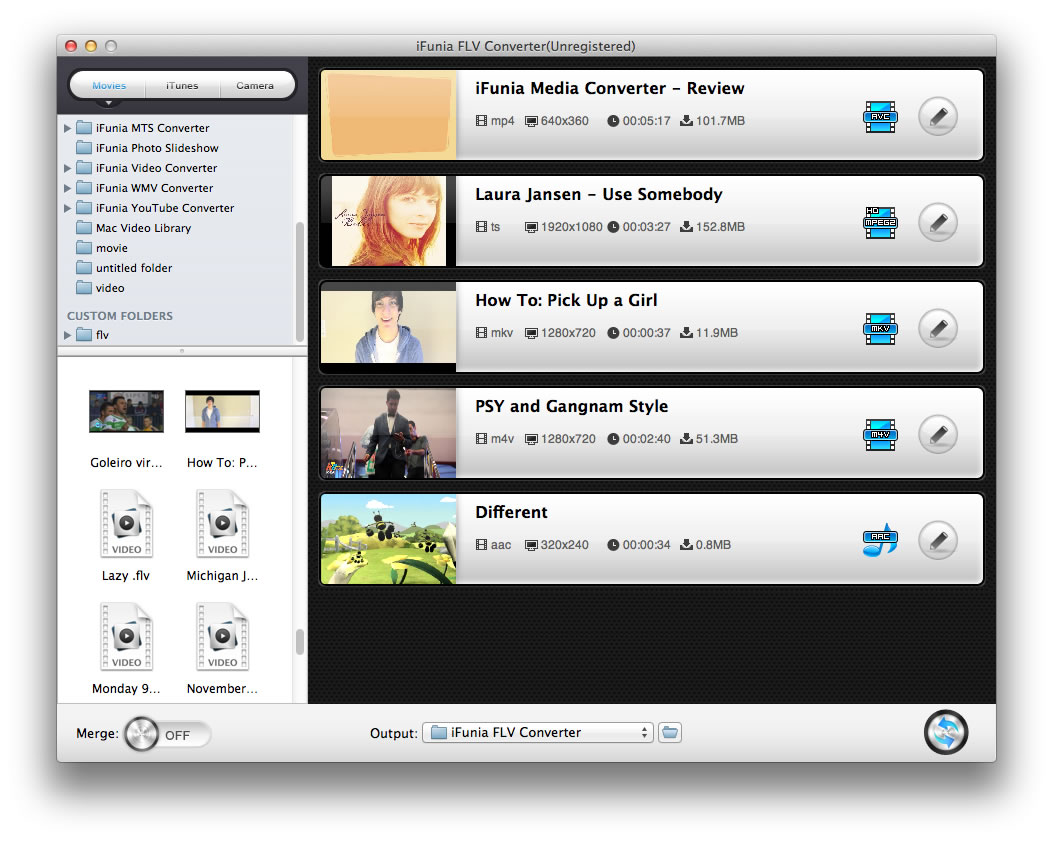This screenshot has height=841, width=1053.
Task: Click the HD MPEG2 output format icon
Action: point(880,223)
